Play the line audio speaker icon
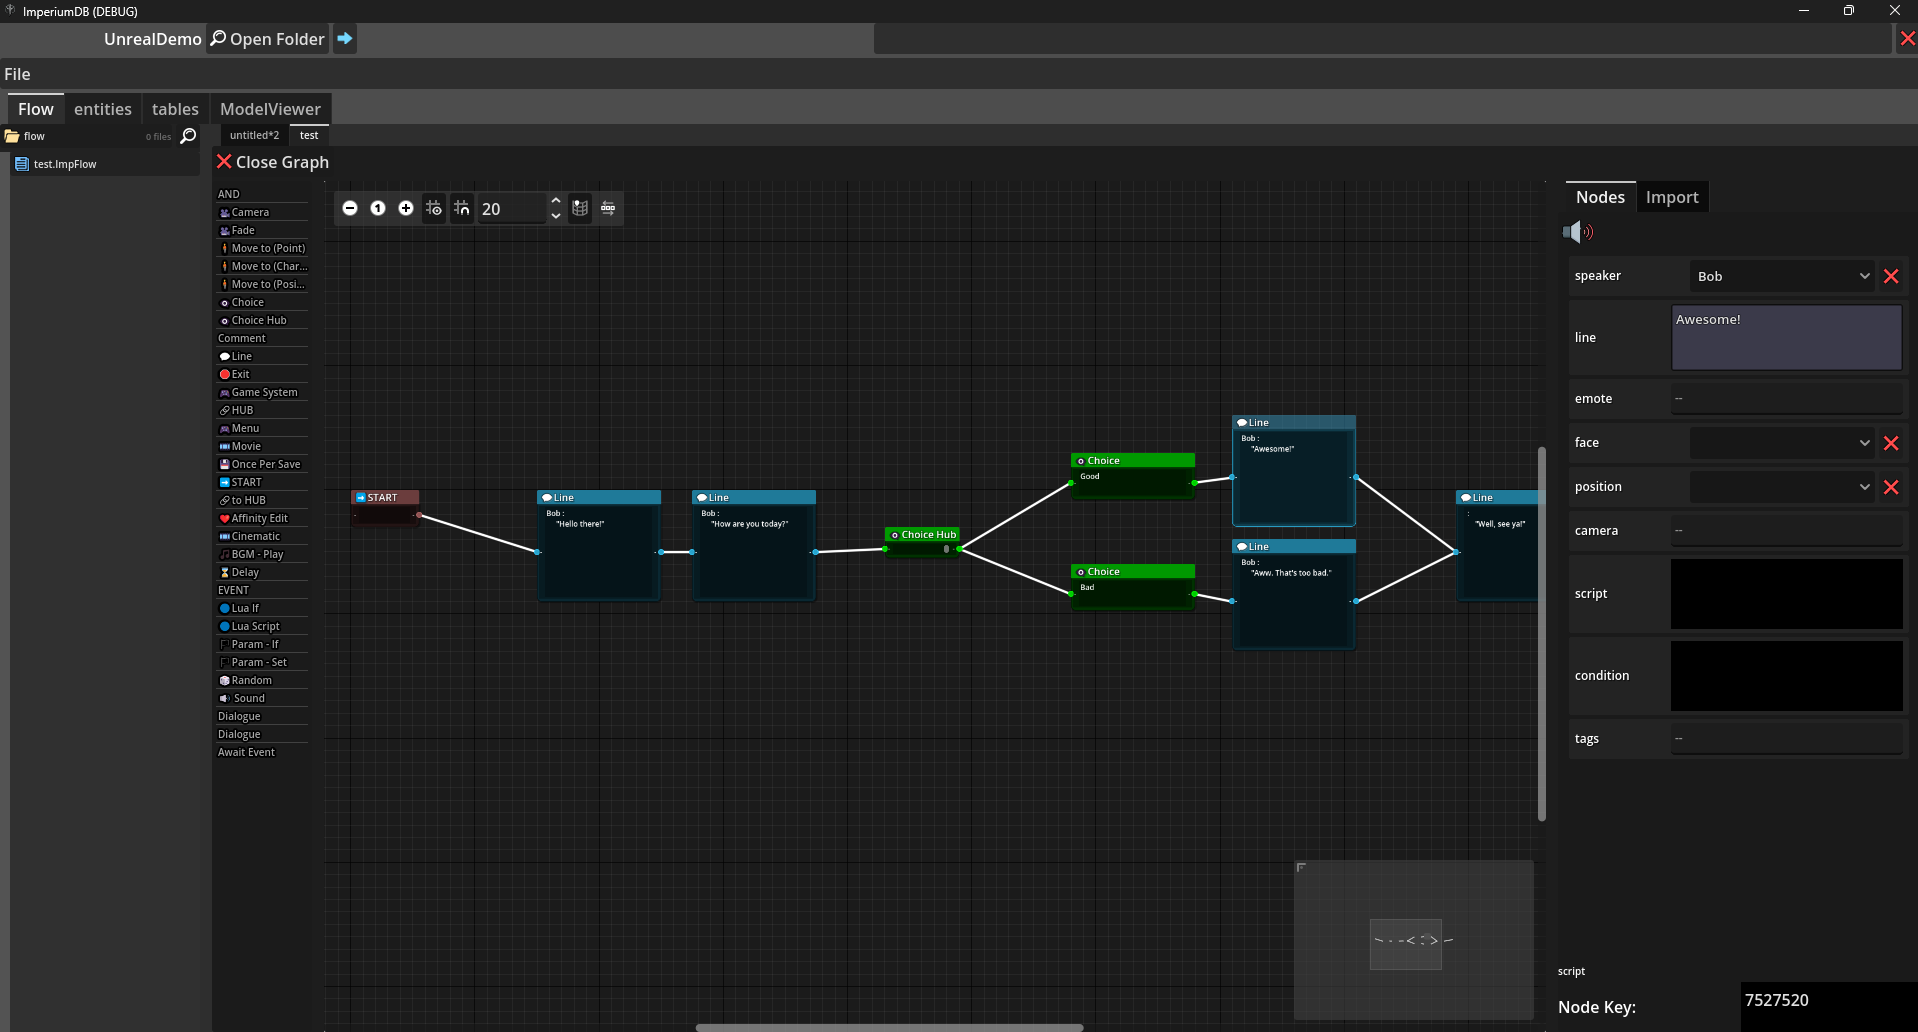Viewport: 1918px width, 1032px height. (x=1578, y=232)
